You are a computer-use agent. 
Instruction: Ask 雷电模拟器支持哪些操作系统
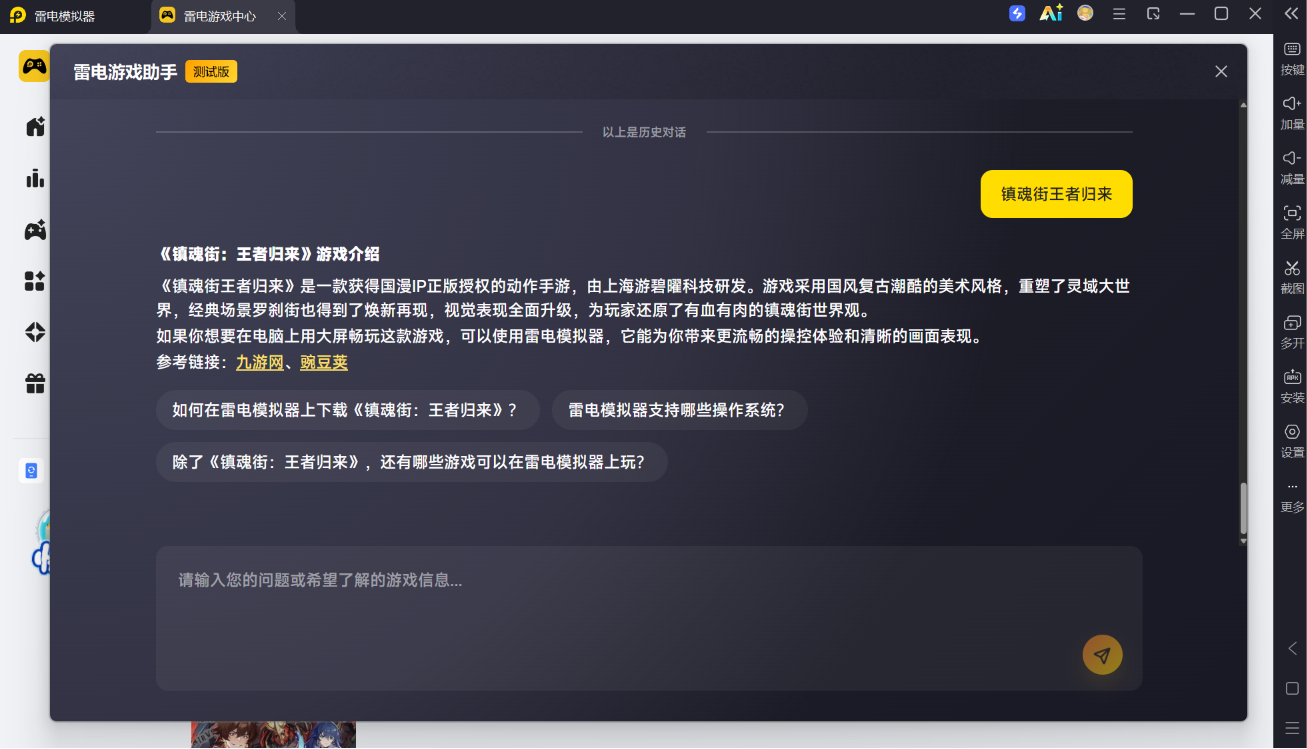680,410
